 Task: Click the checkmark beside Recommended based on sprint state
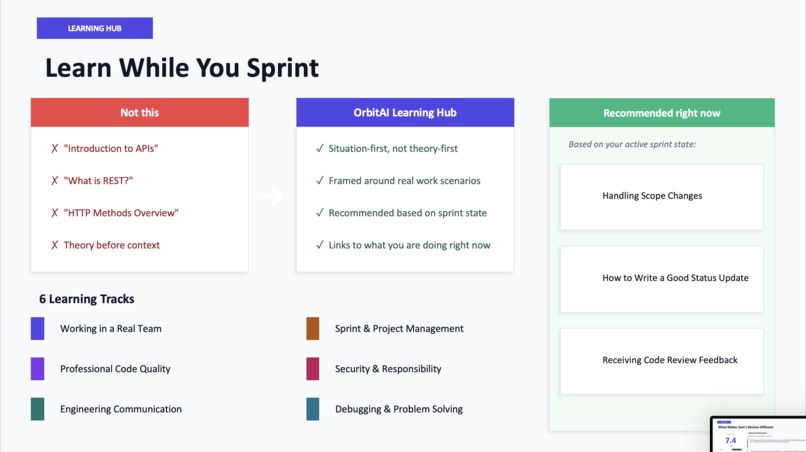320,213
